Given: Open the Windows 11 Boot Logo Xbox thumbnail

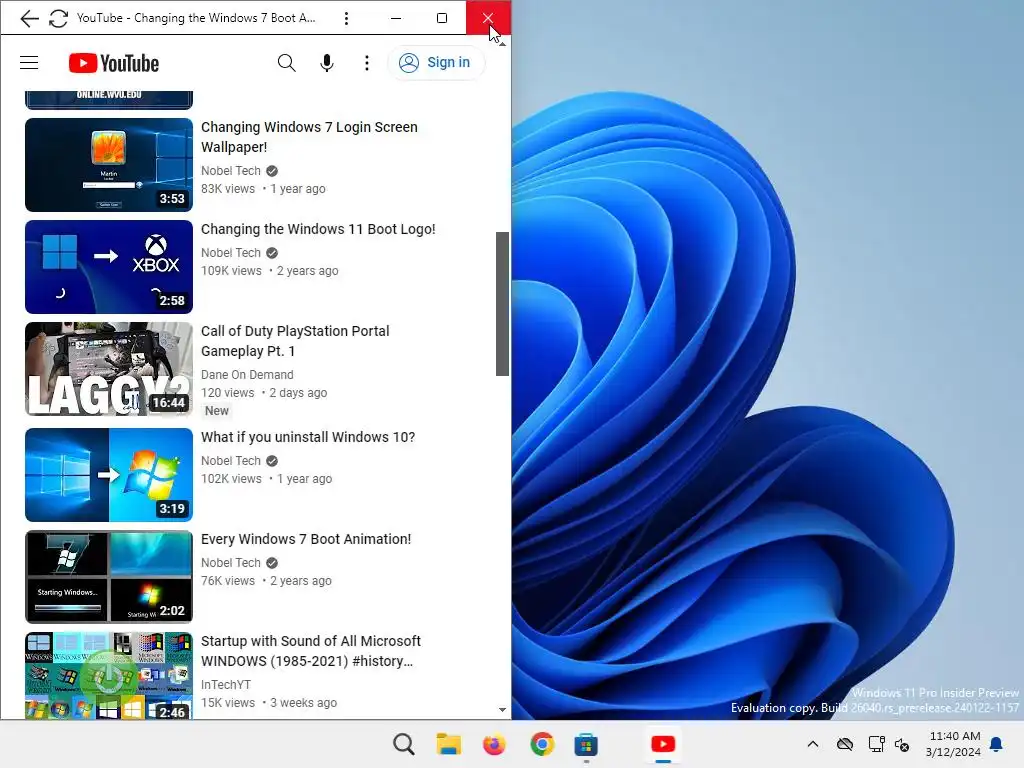Looking at the screenshot, I should (x=109, y=266).
